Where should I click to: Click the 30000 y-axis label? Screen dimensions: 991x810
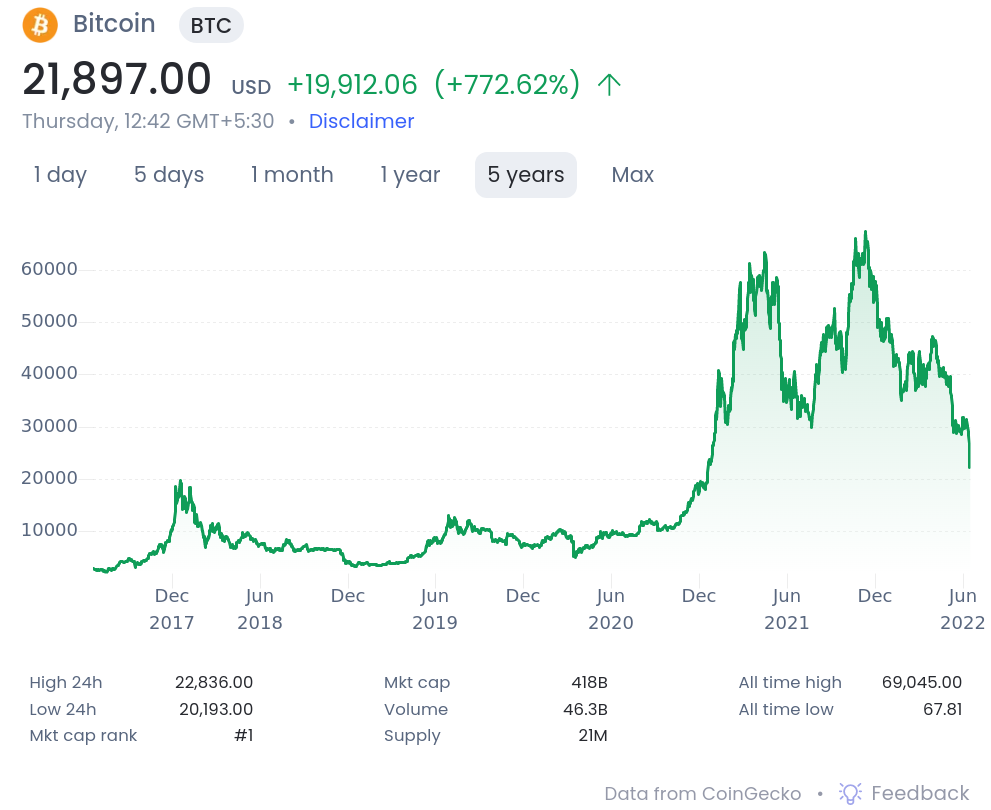49,426
